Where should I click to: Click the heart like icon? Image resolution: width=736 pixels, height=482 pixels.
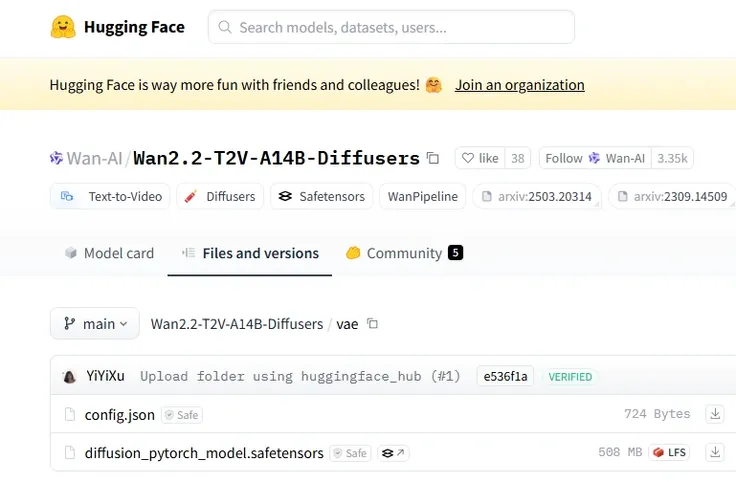pyautogui.click(x=468, y=158)
